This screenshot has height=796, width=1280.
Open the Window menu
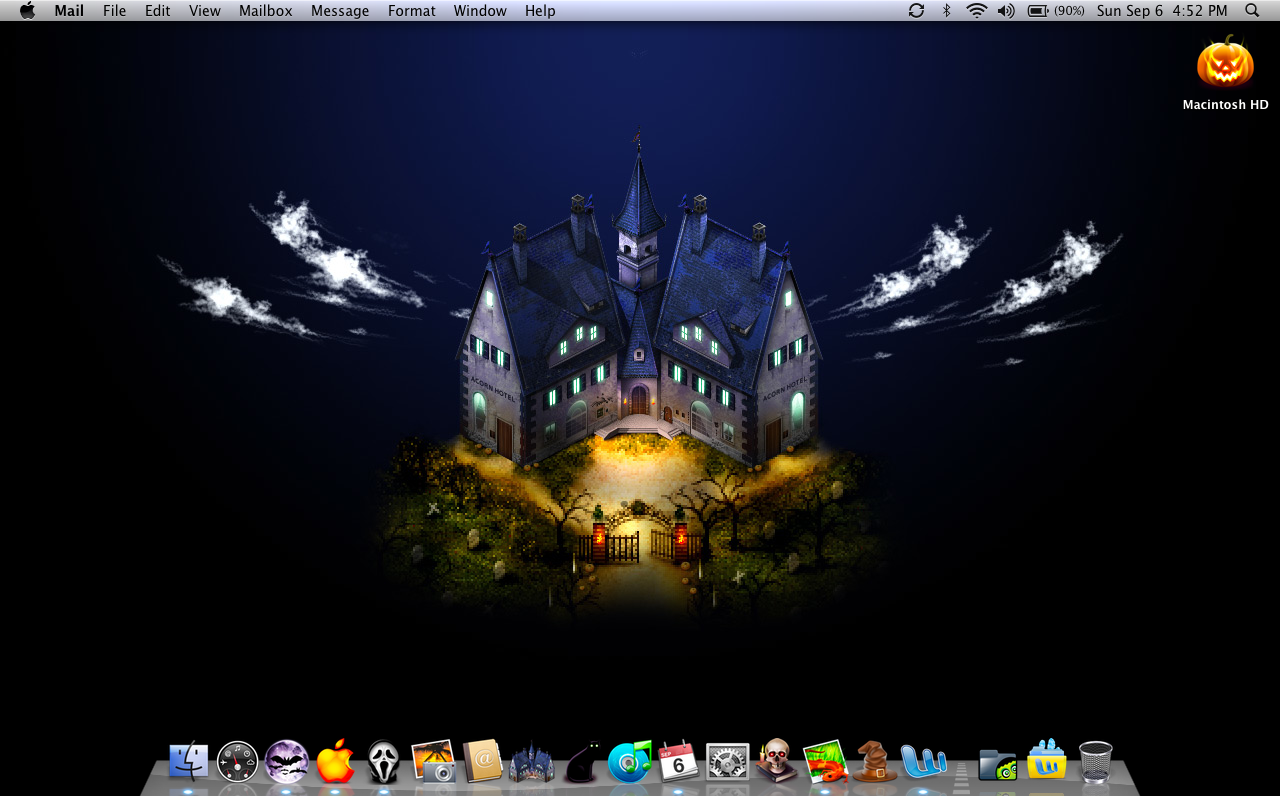[x=480, y=11]
